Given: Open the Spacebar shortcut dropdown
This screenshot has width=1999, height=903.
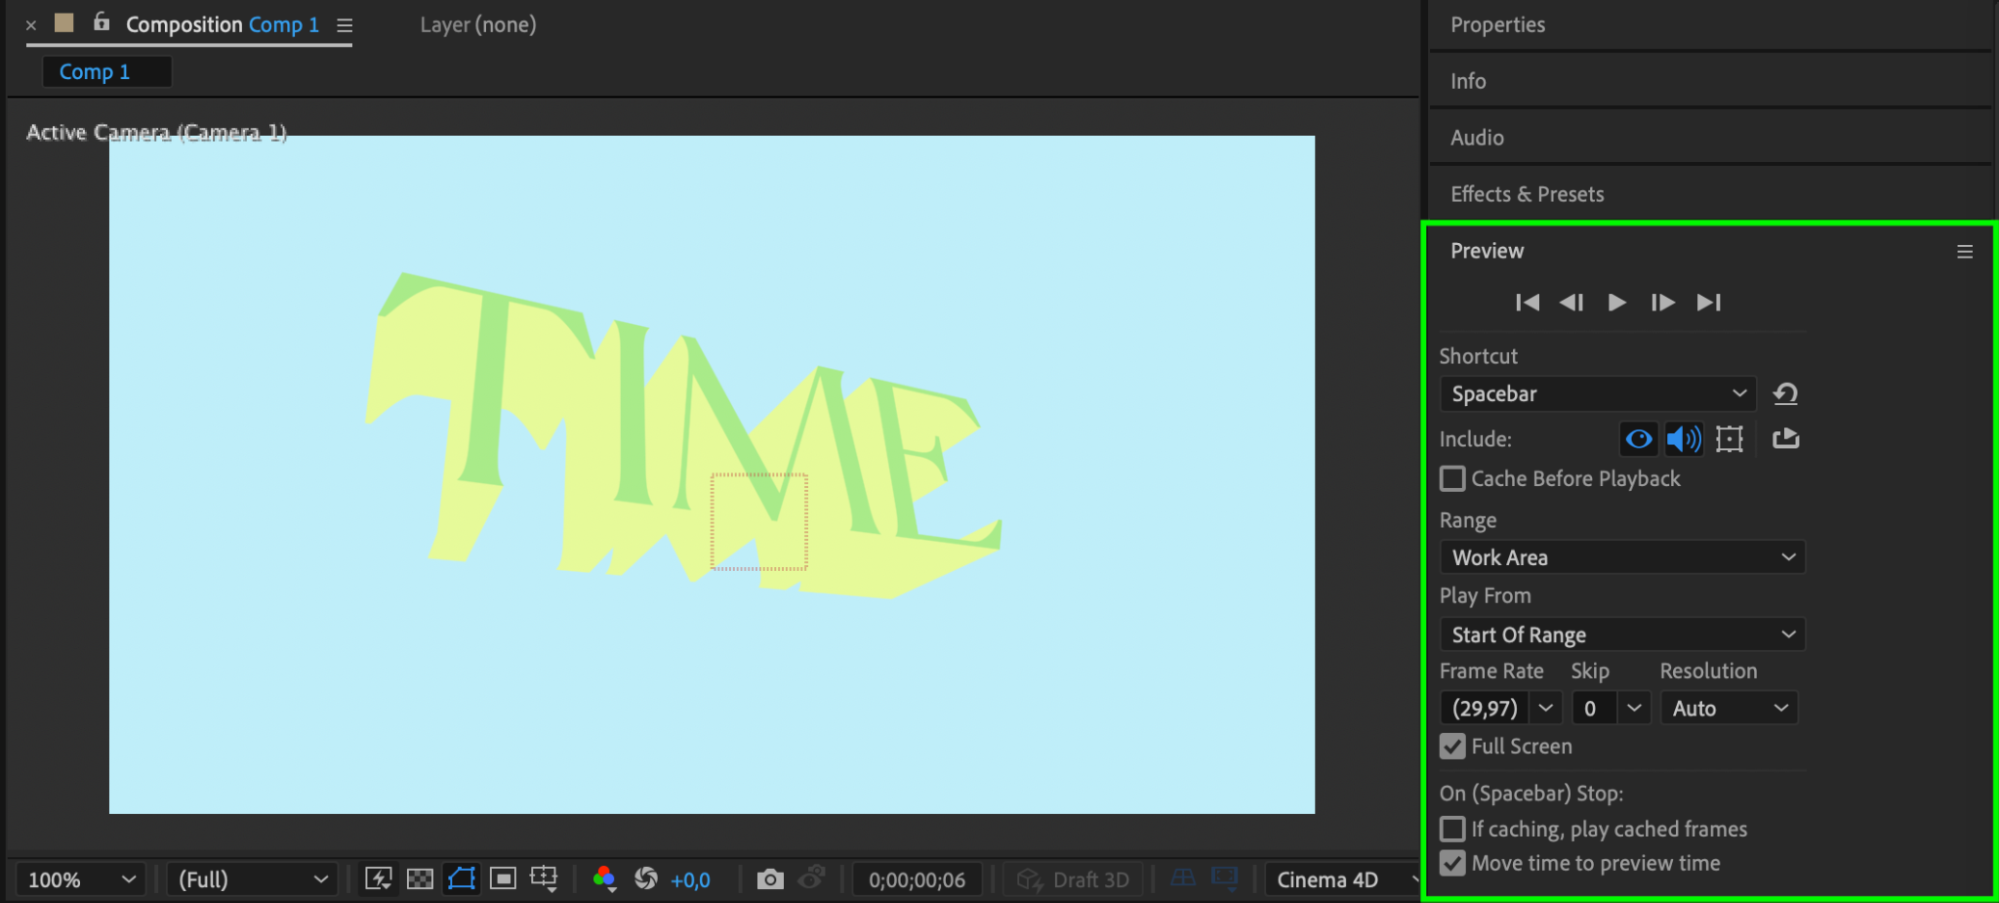Looking at the screenshot, I should [1598, 394].
